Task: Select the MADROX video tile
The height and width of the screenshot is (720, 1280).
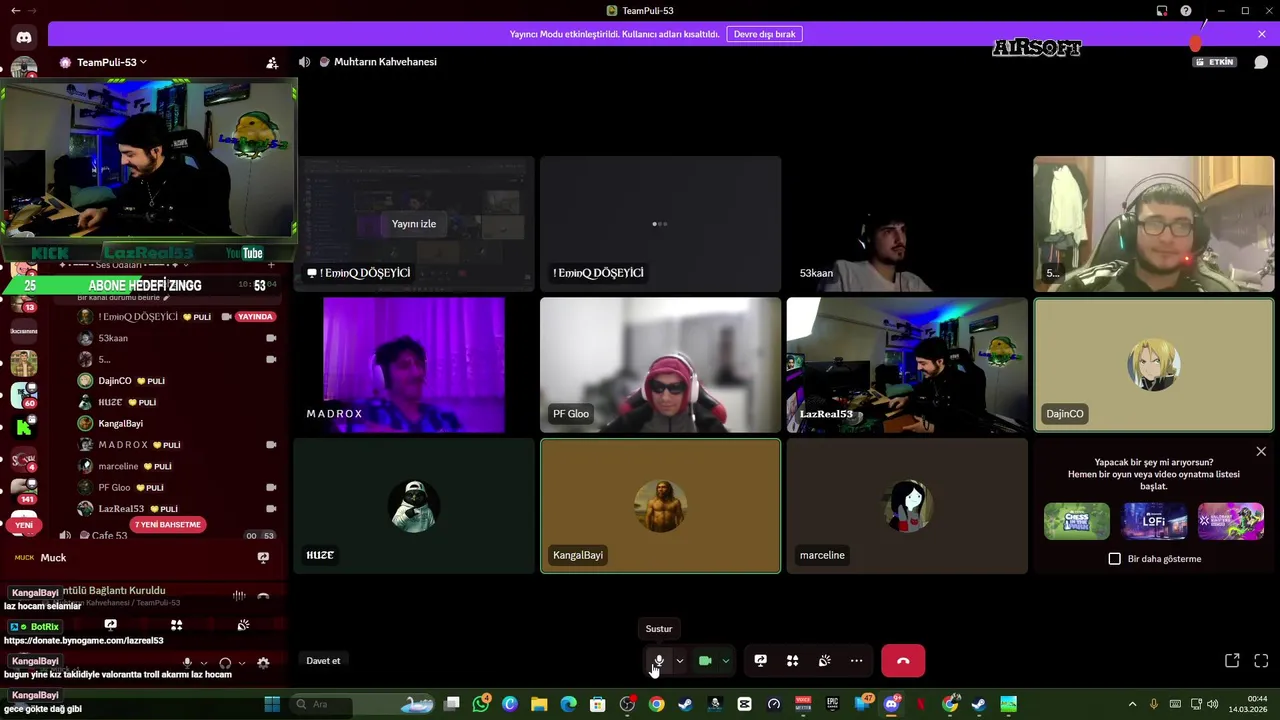Action: 414,365
